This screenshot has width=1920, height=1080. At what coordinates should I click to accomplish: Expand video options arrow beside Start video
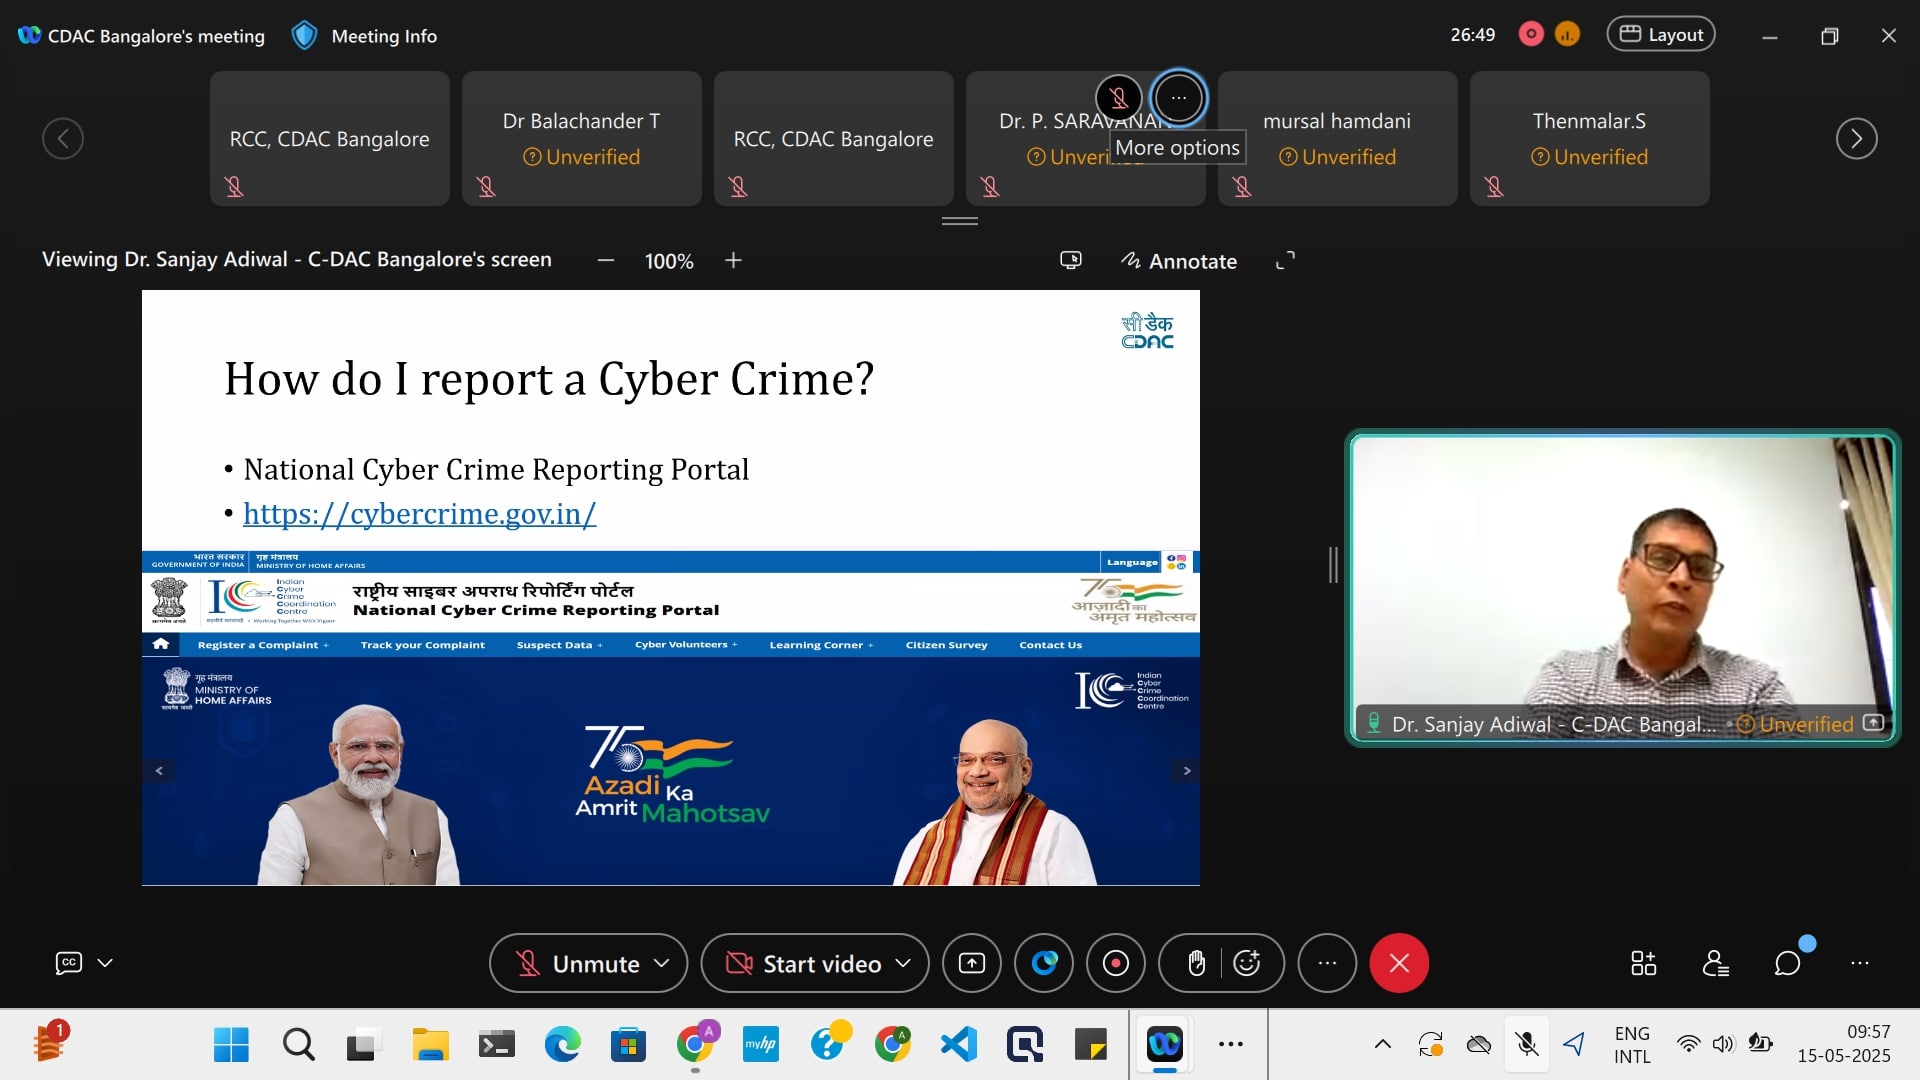tap(903, 963)
